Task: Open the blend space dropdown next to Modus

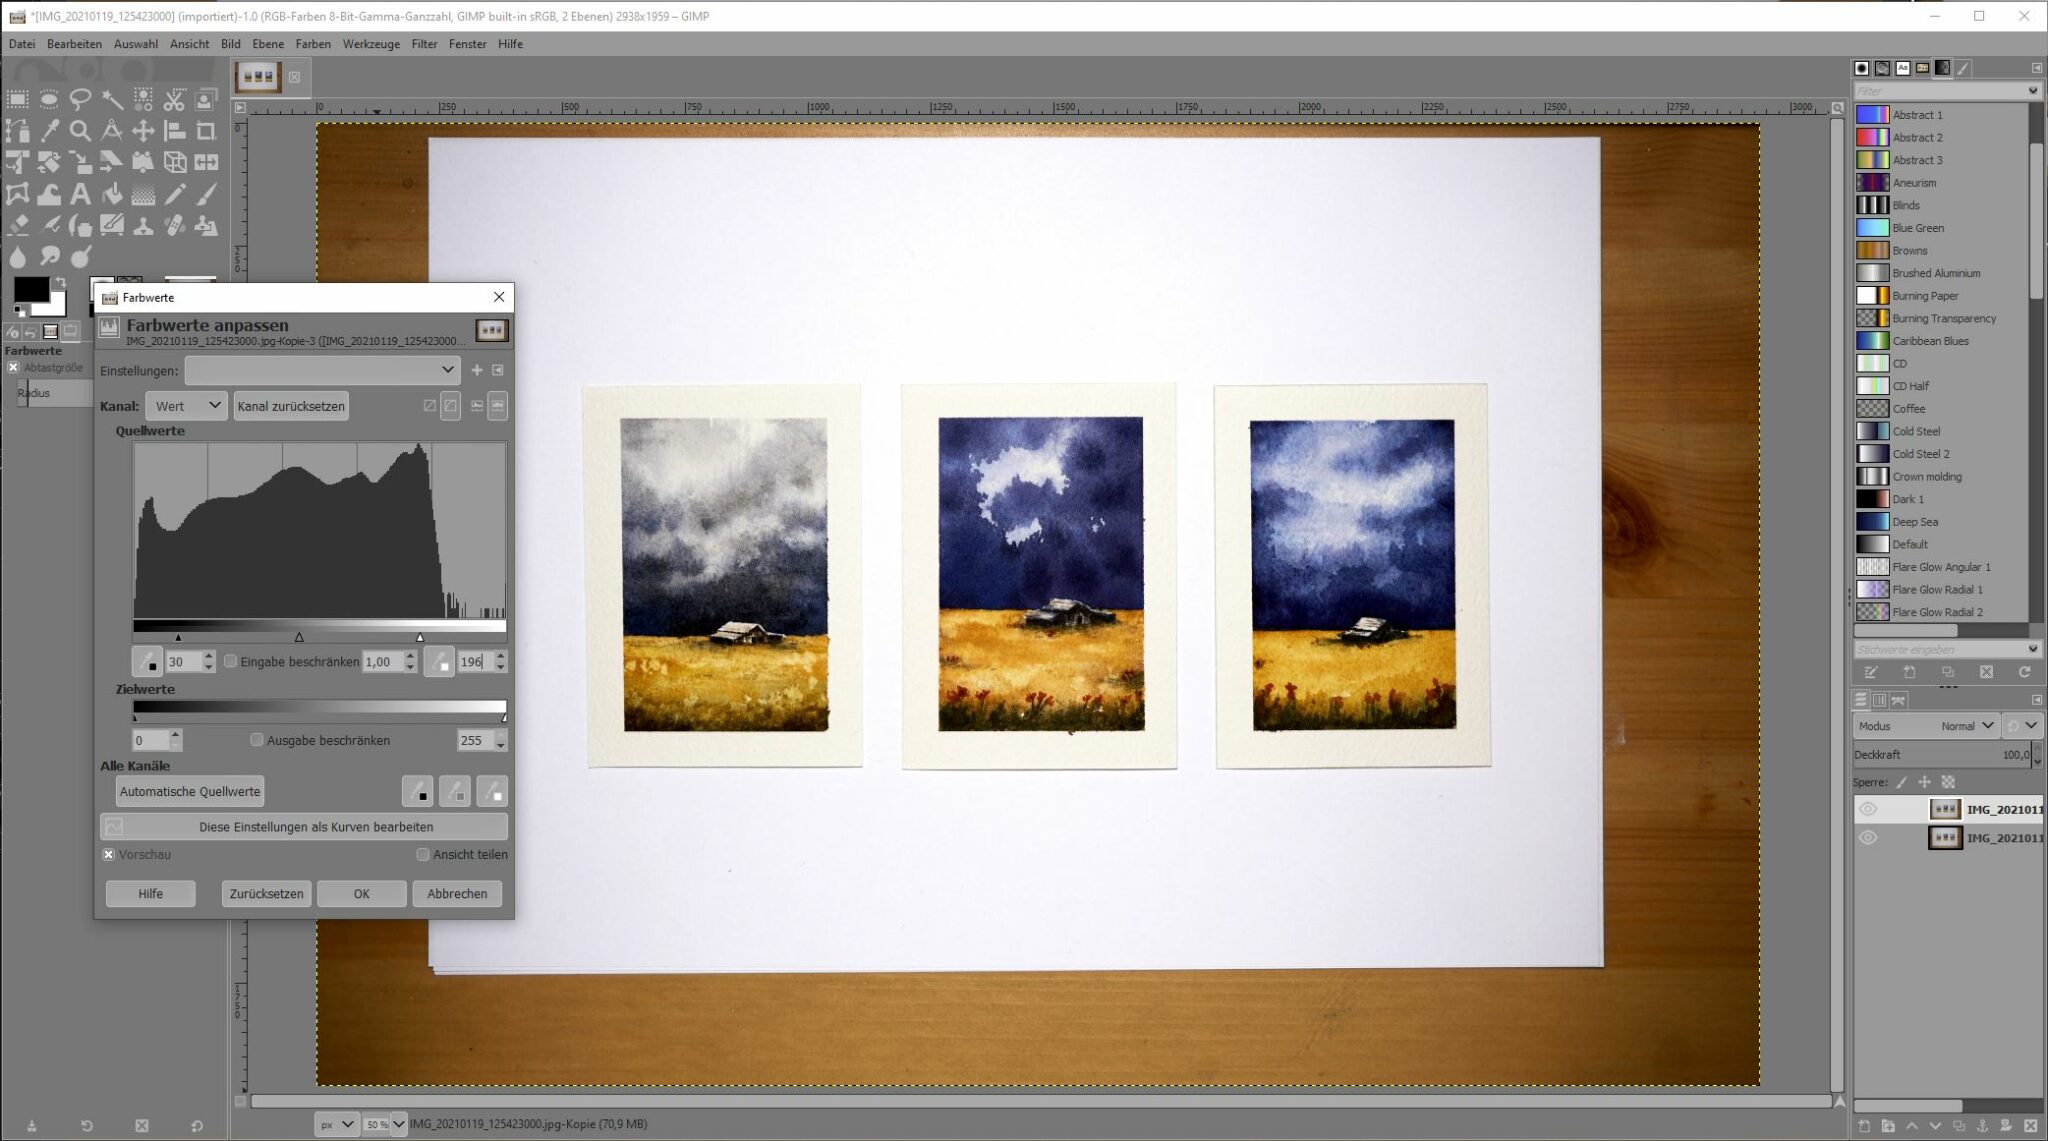Action: tap(2022, 726)
